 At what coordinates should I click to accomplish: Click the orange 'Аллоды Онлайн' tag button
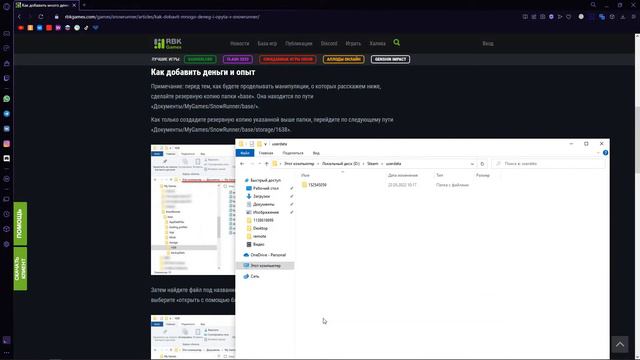(x=344, y=59)
